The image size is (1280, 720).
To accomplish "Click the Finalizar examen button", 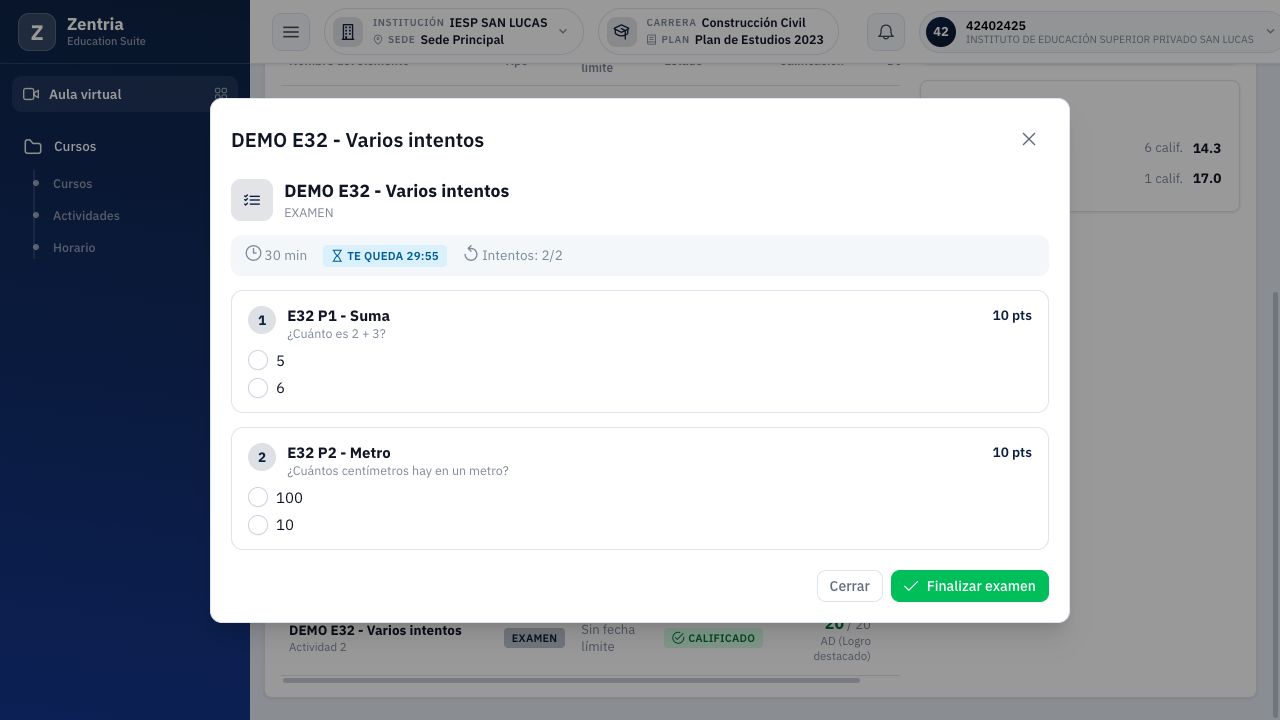I will click(x=970, y=586).
